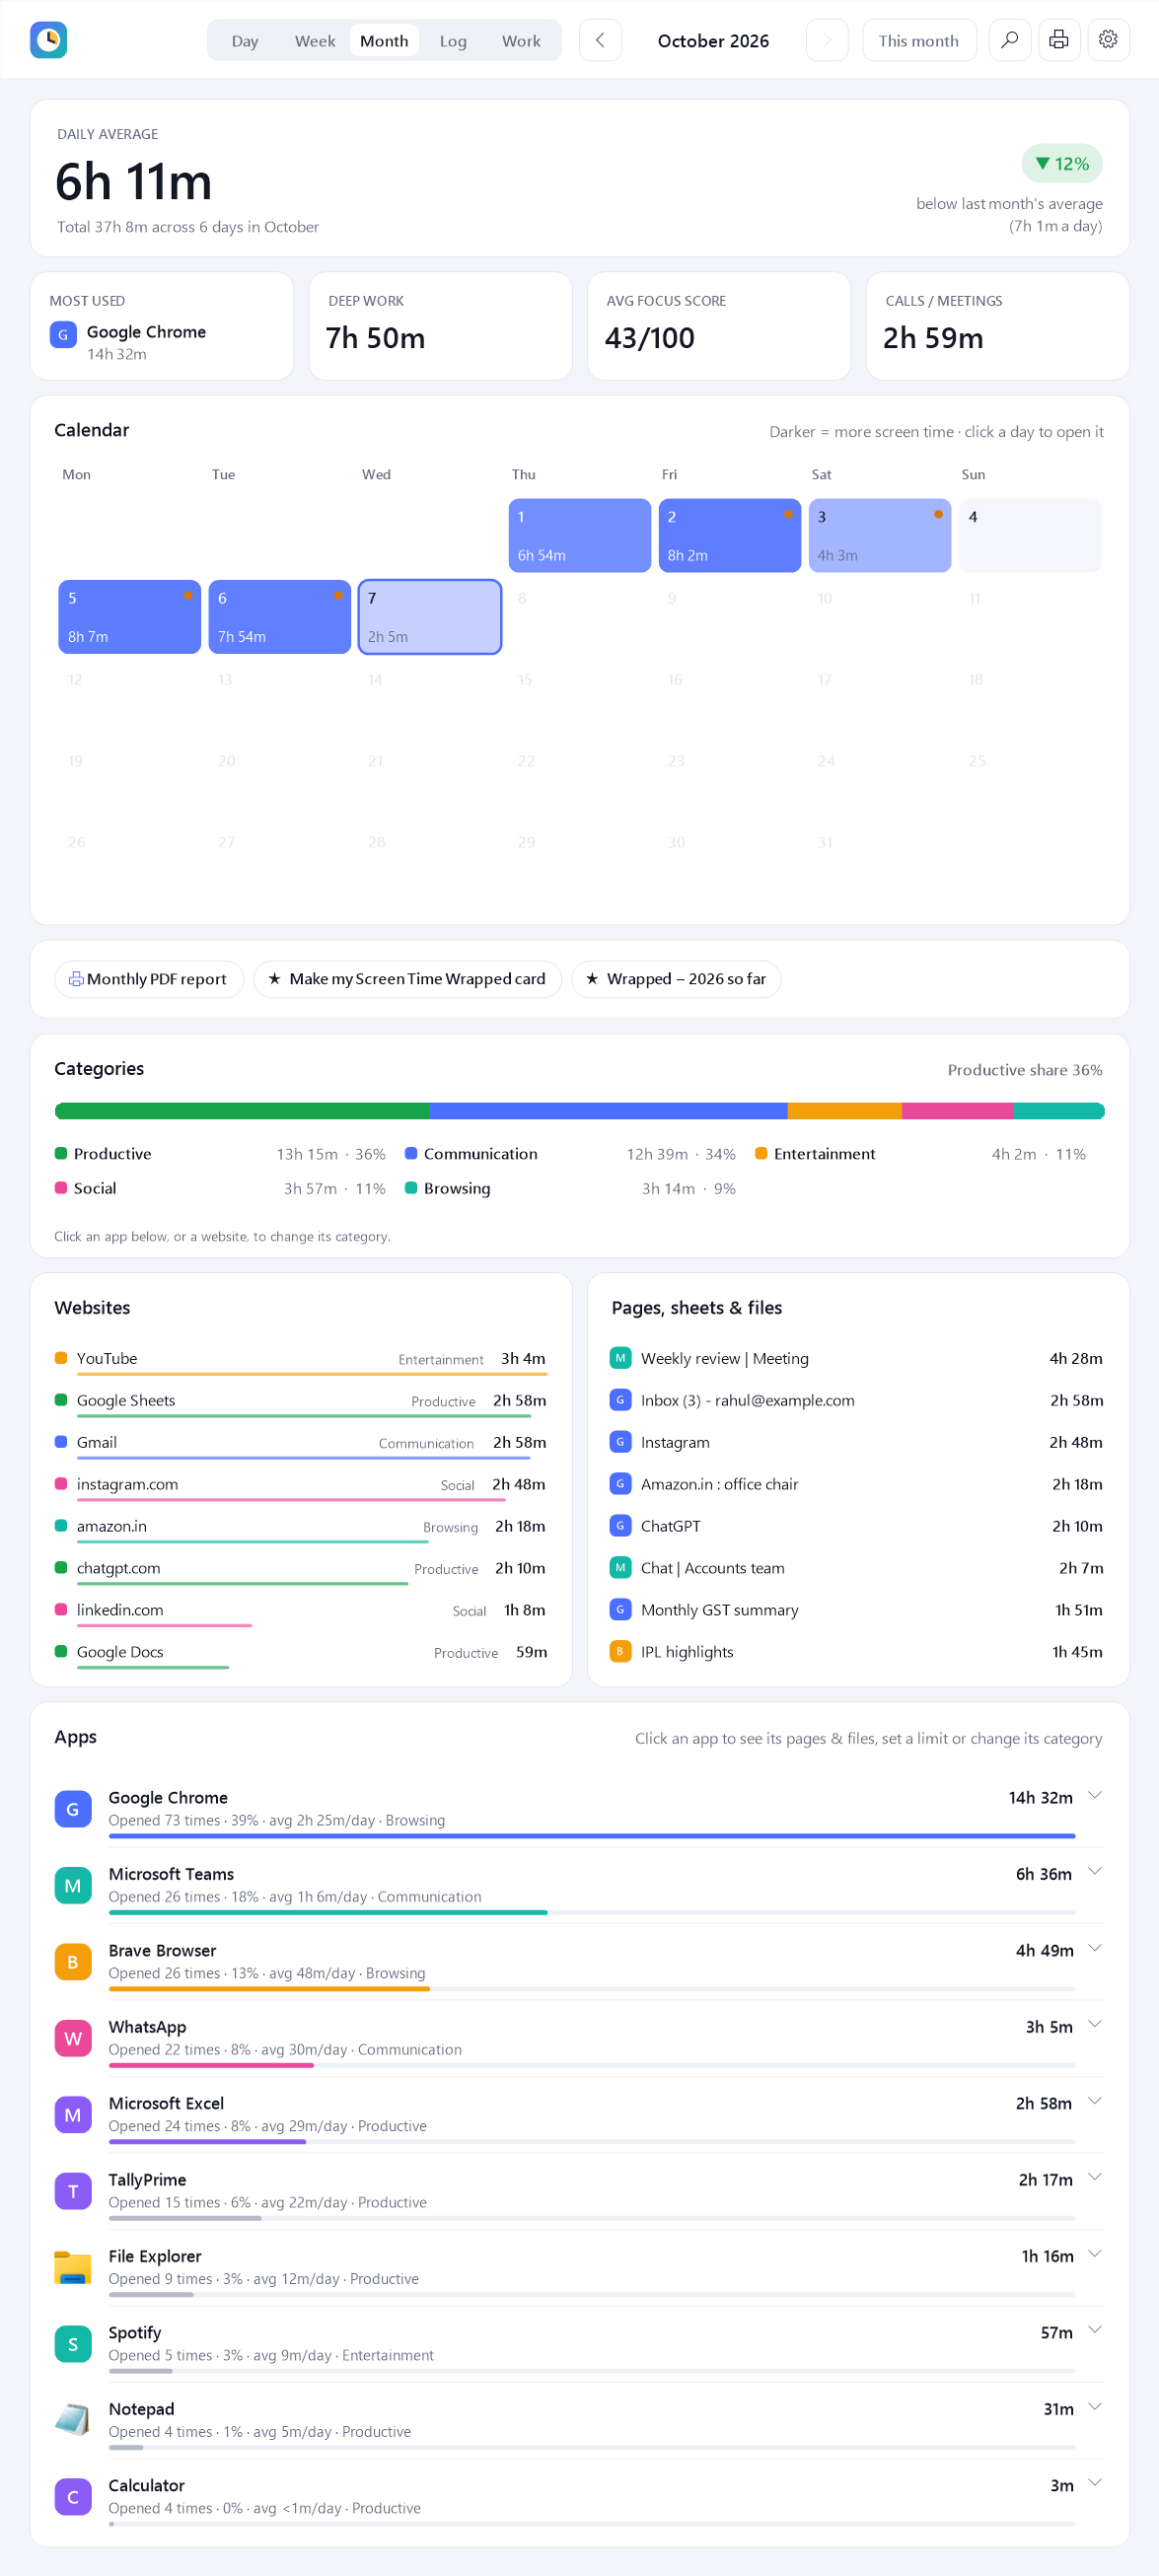Click the screen time app logo

click(48, 40)
